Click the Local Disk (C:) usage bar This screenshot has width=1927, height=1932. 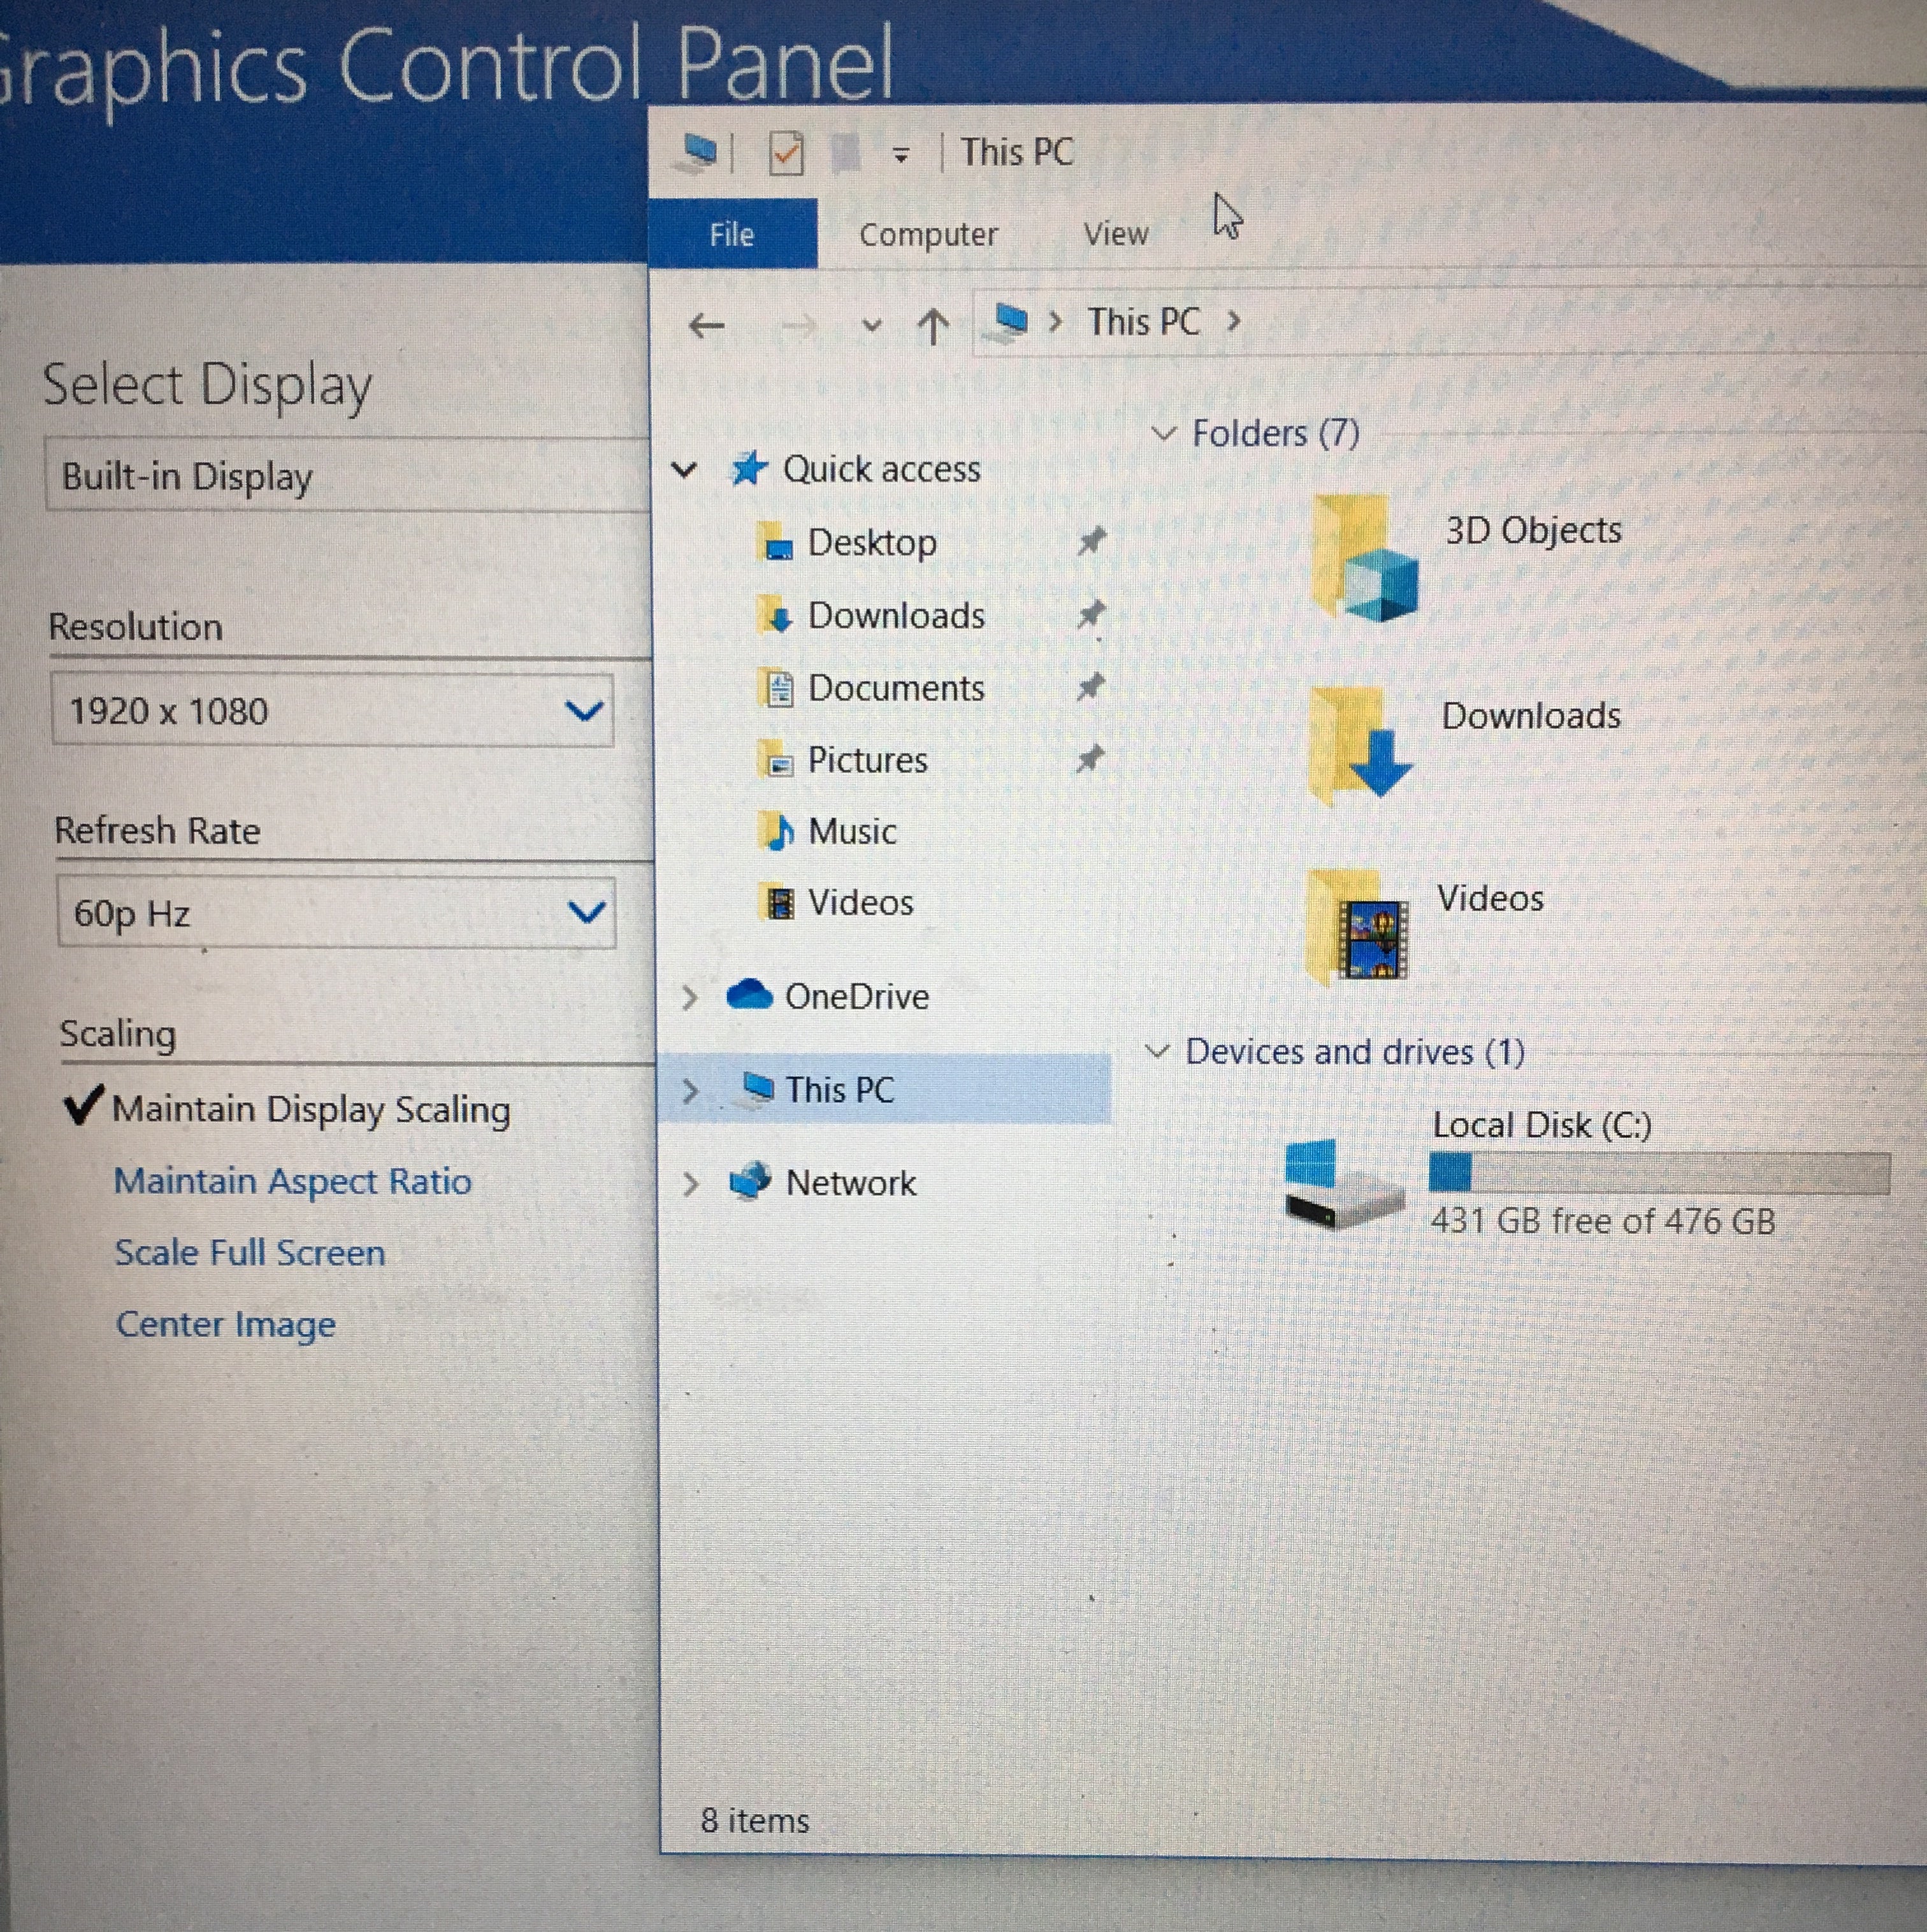(1659, 1173)
